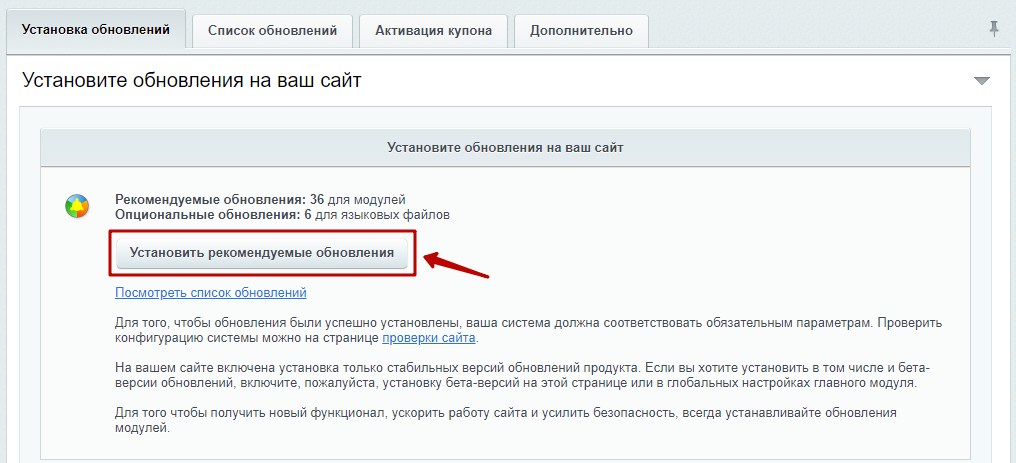
Task: Click the number 36 of recommended updates
Action: [316, 199]
